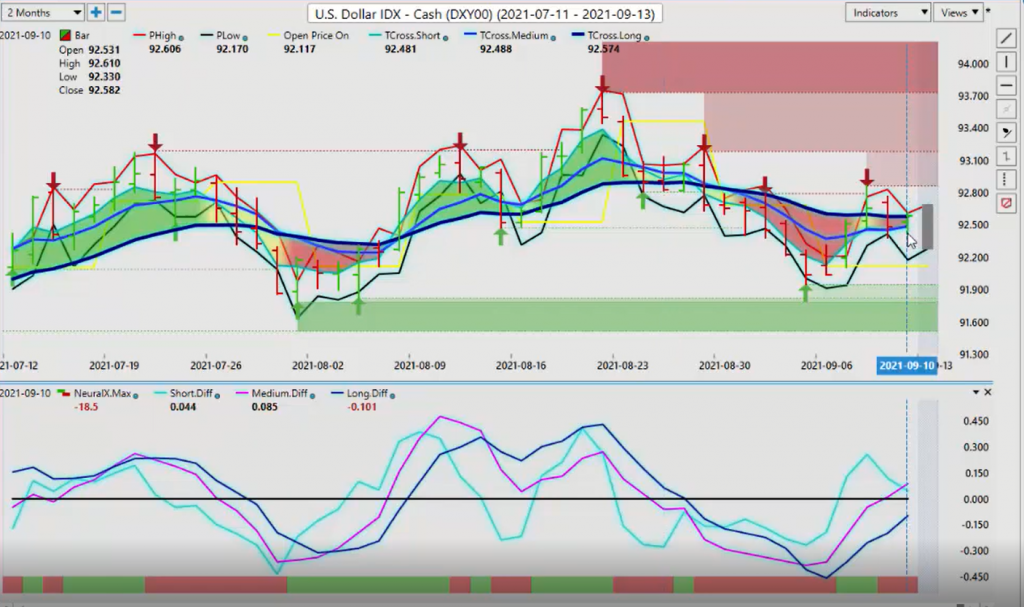The height and width of the screenshot is (607, 1024).
Task: Click the Close 92.582 value
Action: (104, 90)
